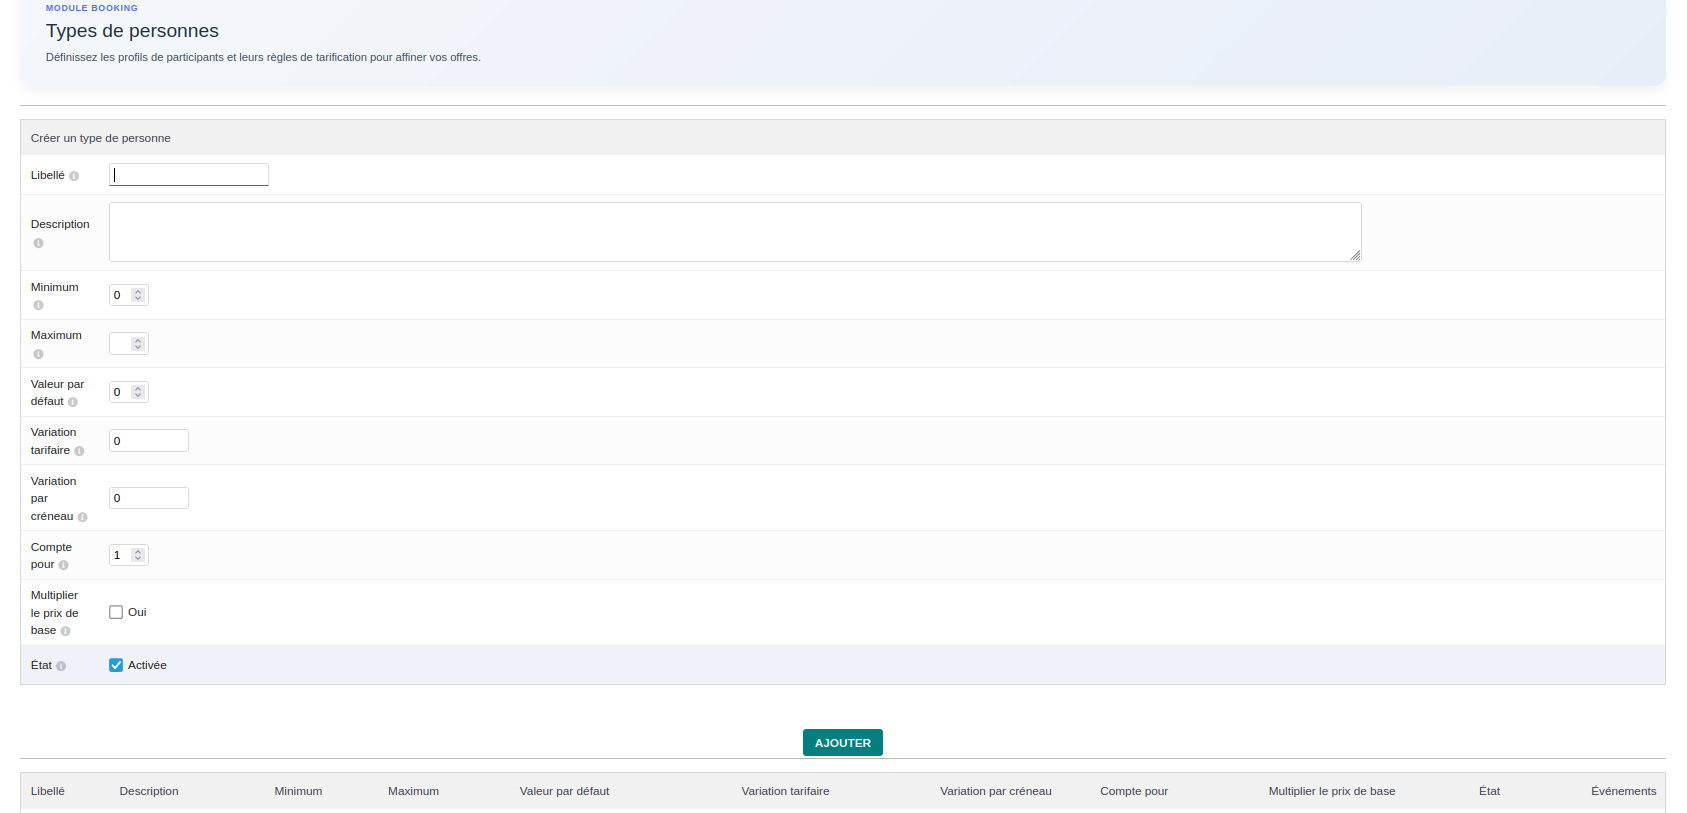1687x813 pixels.
Task: Uncheck the Activée state checkbox
Action: click(116, 665)
